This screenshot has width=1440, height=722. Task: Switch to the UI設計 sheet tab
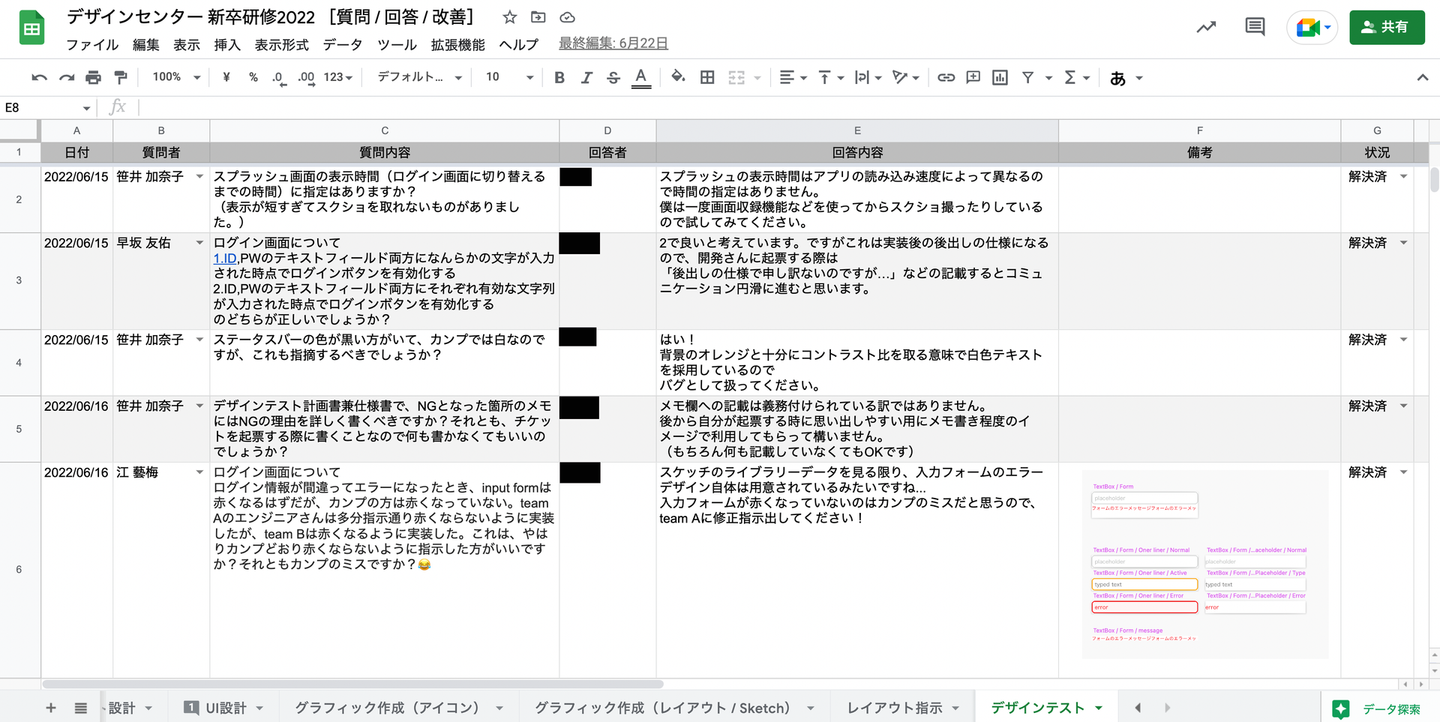pos(225,707)
